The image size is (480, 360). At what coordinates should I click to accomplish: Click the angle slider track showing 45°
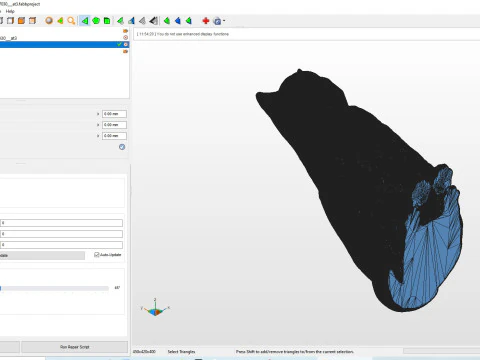54,288
